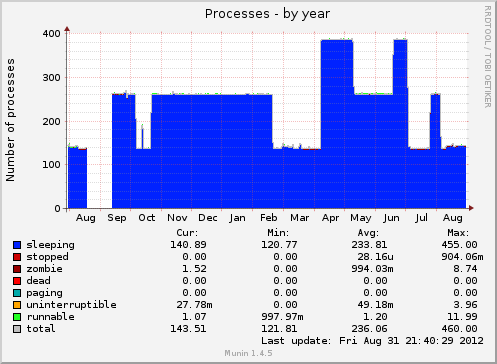Click the 'Last update' timestamp text

(x=372, y=341)
